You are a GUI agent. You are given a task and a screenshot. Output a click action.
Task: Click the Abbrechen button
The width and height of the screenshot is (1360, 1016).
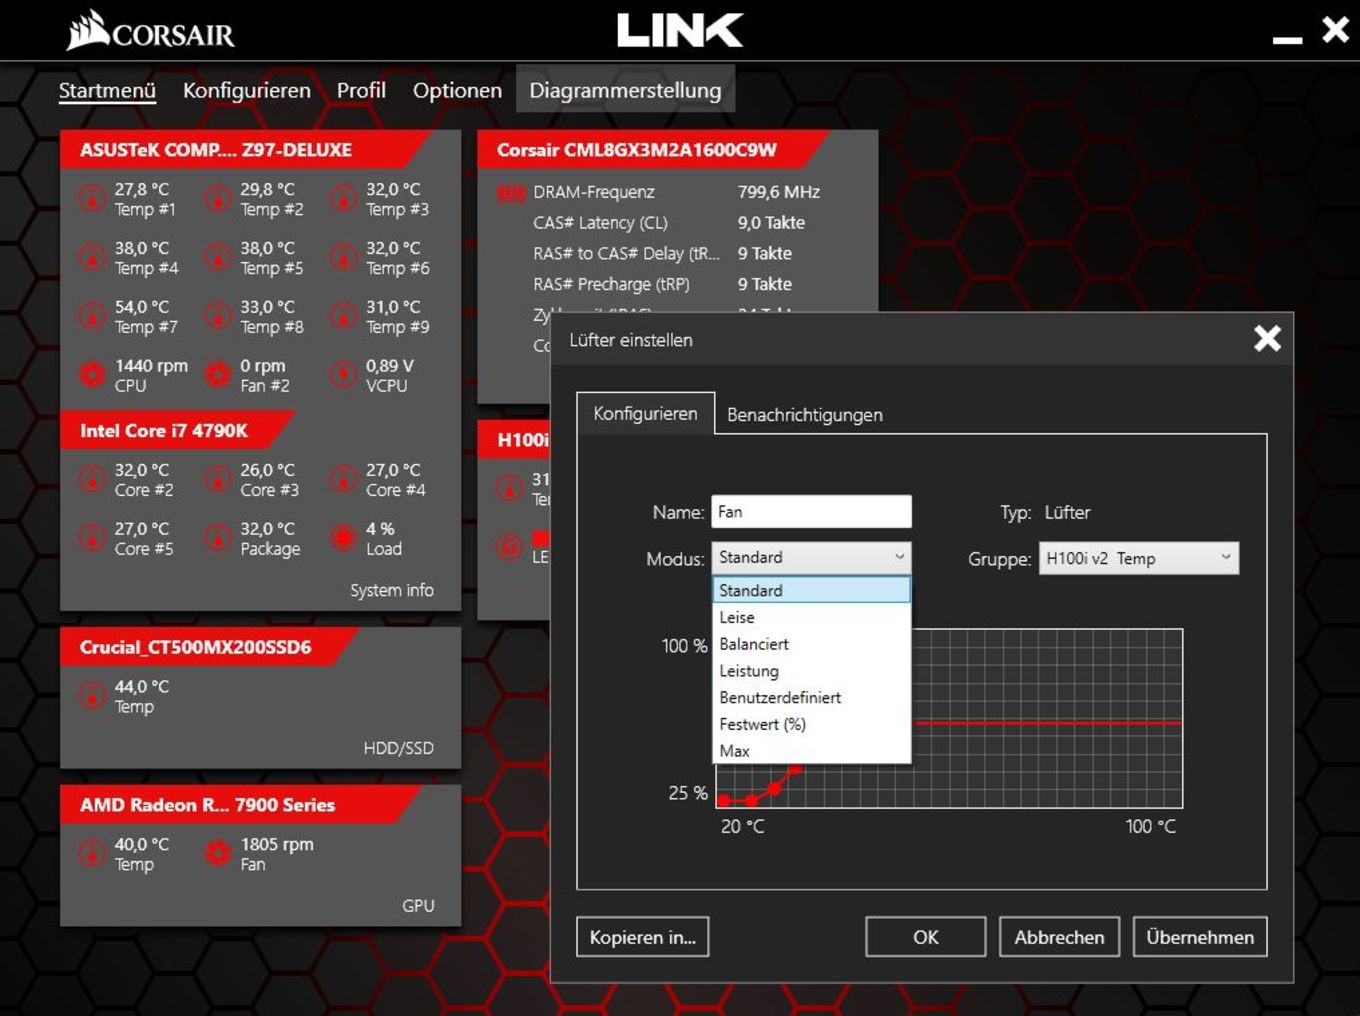point(1059,937)
